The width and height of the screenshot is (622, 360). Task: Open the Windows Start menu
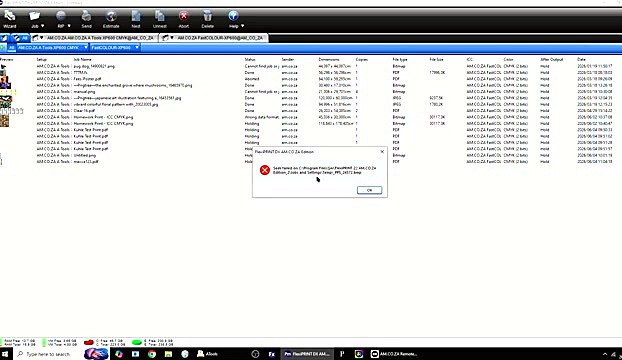coord(6,354)
